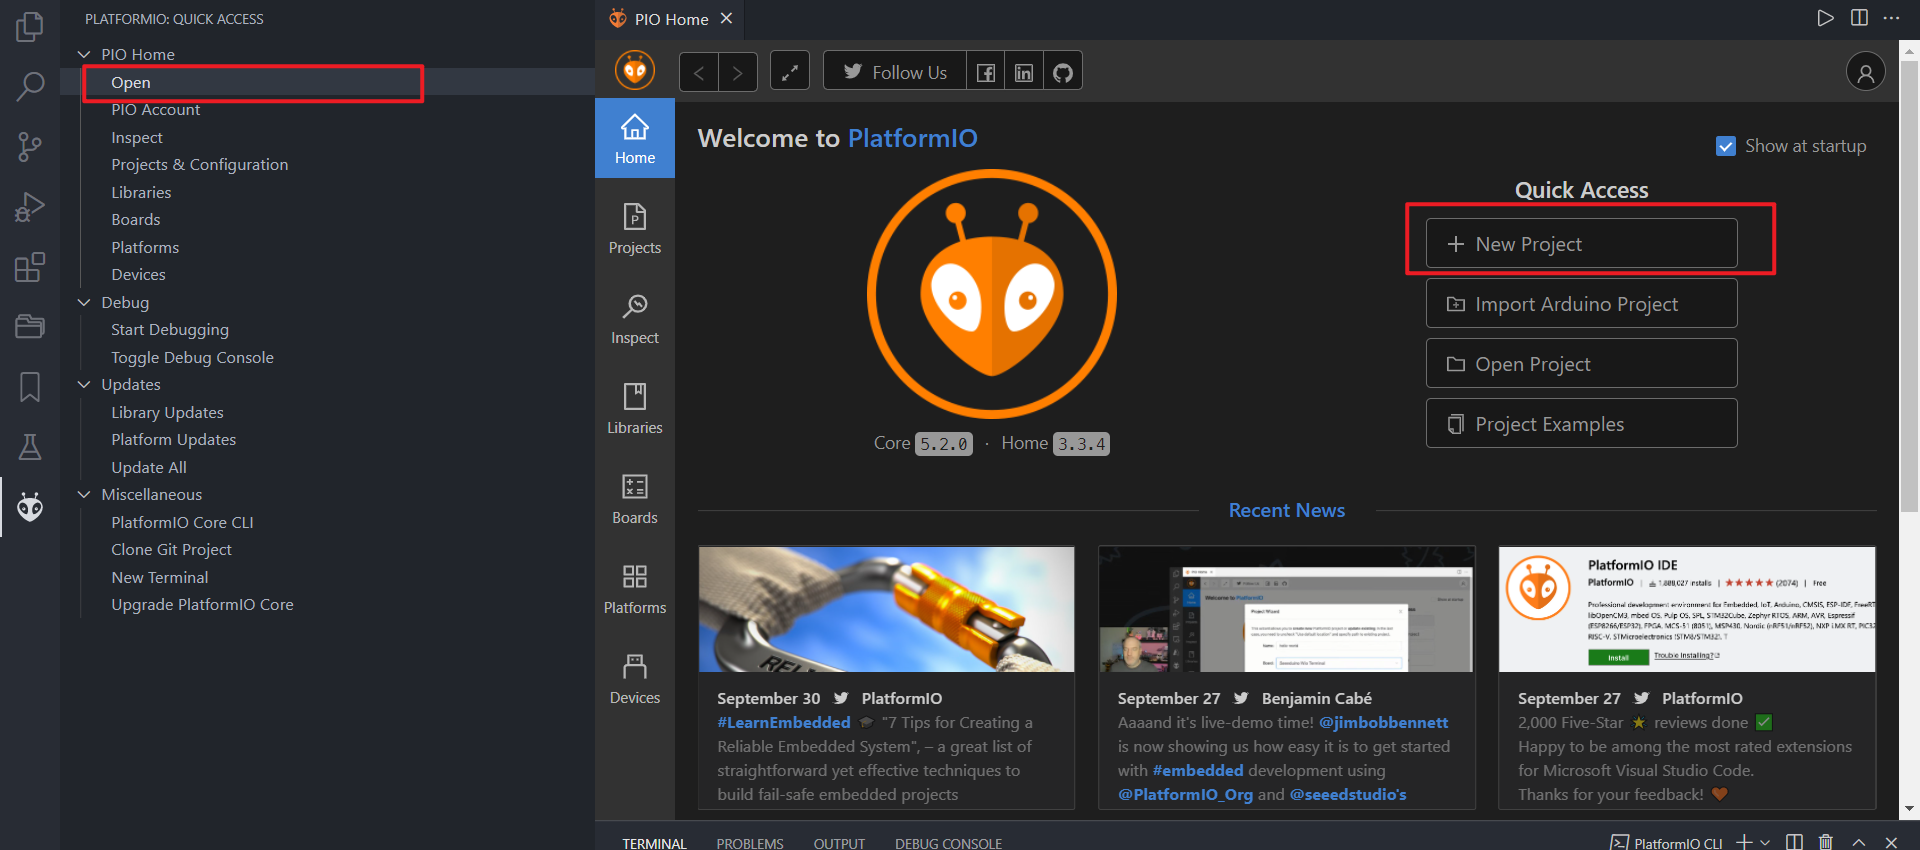Open the Facebook icon link

tap(986, 72)
